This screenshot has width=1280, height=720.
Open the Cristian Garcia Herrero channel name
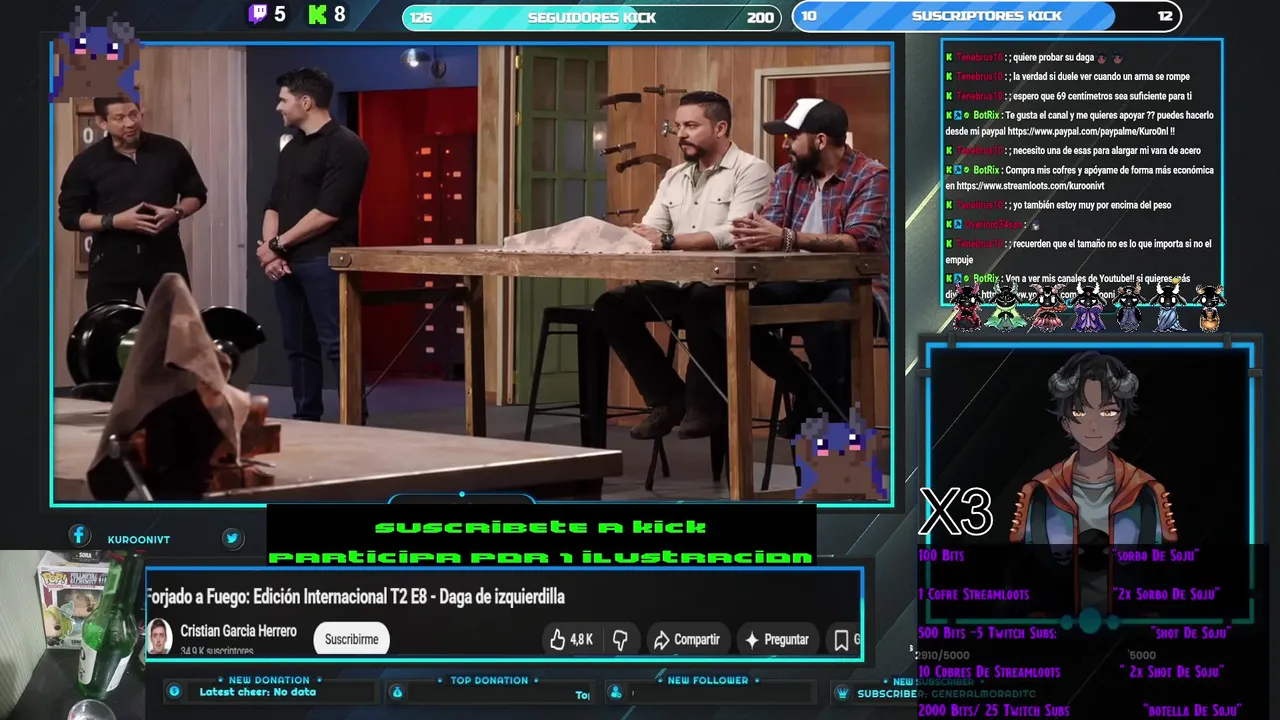[238, 631]
